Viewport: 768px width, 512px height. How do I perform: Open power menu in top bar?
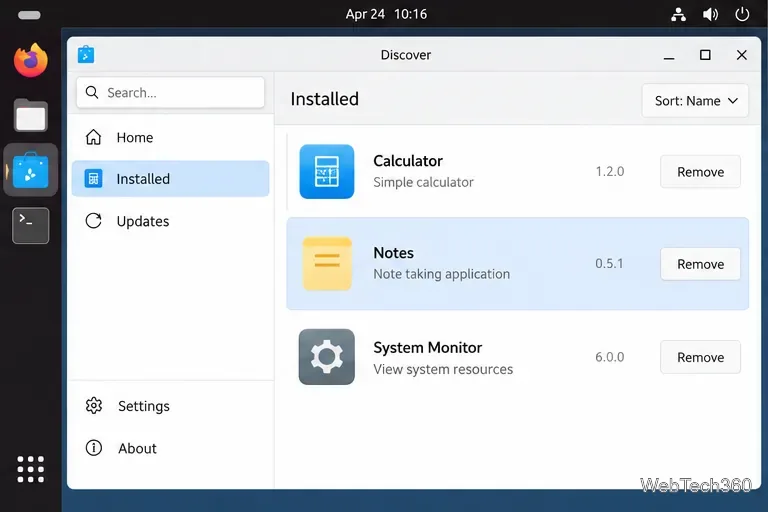[742, 14]
